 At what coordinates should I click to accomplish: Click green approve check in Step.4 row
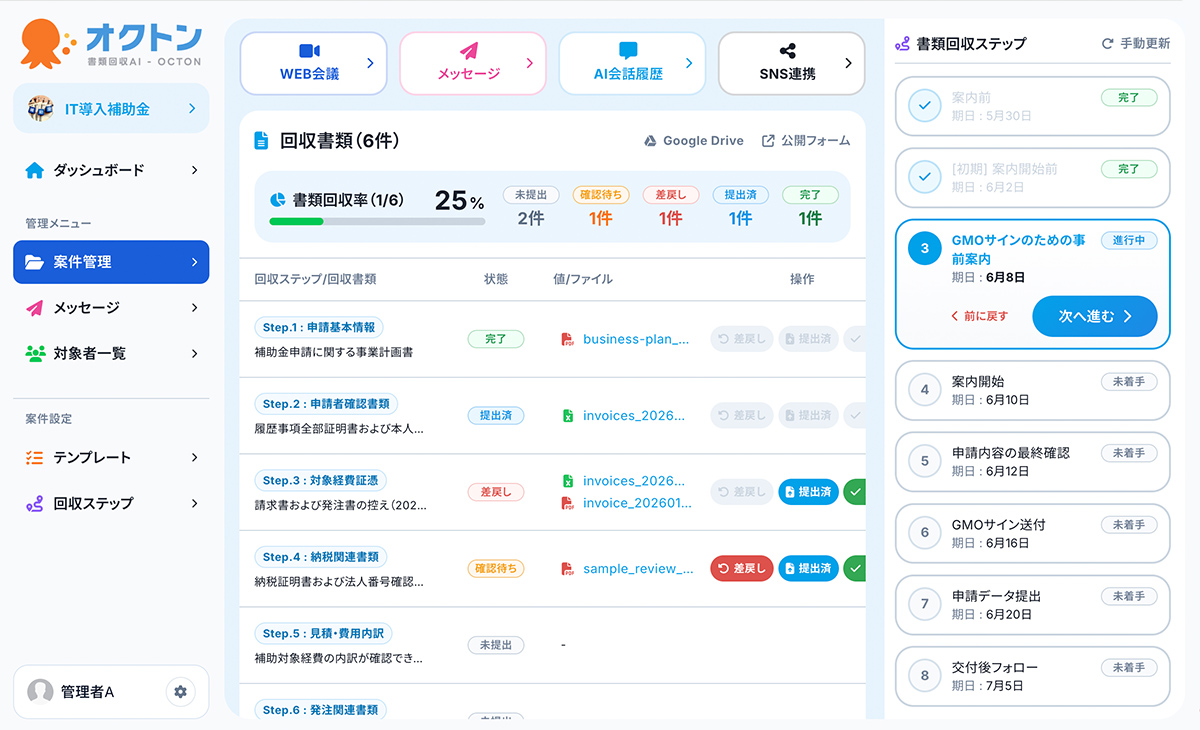pos(855,569)
